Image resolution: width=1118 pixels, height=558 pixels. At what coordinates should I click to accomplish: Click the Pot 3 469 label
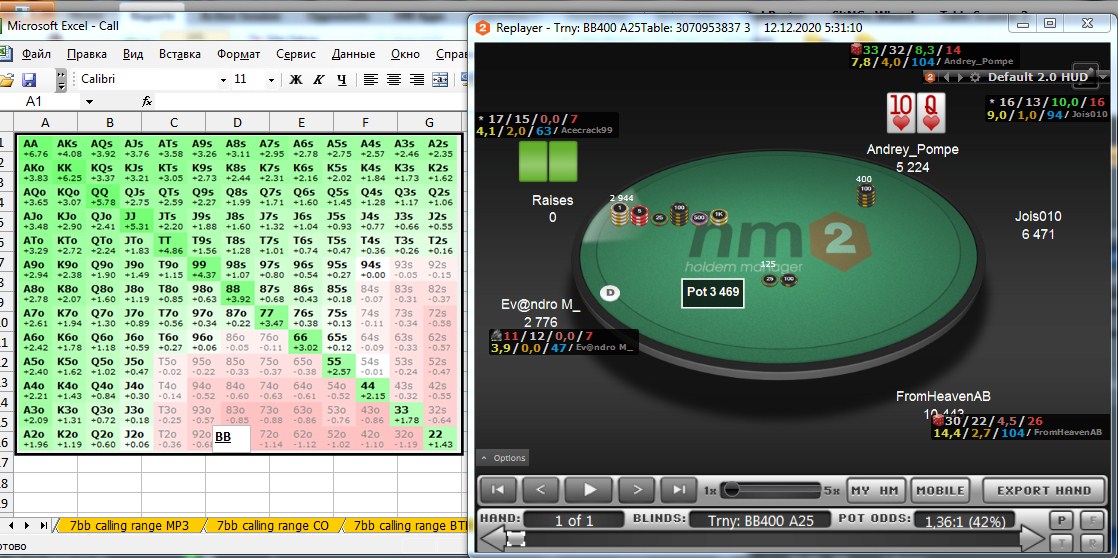click(x=712, y=292)
